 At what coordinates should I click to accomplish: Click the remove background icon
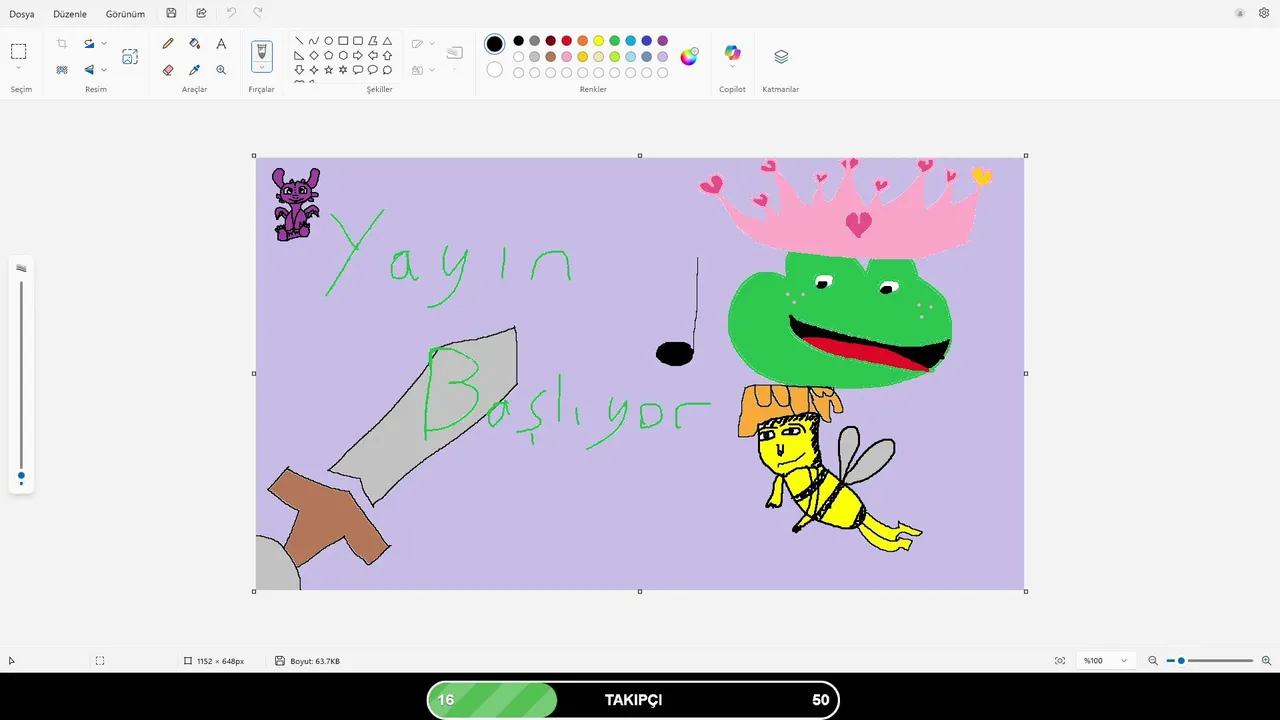coord(62,70)
